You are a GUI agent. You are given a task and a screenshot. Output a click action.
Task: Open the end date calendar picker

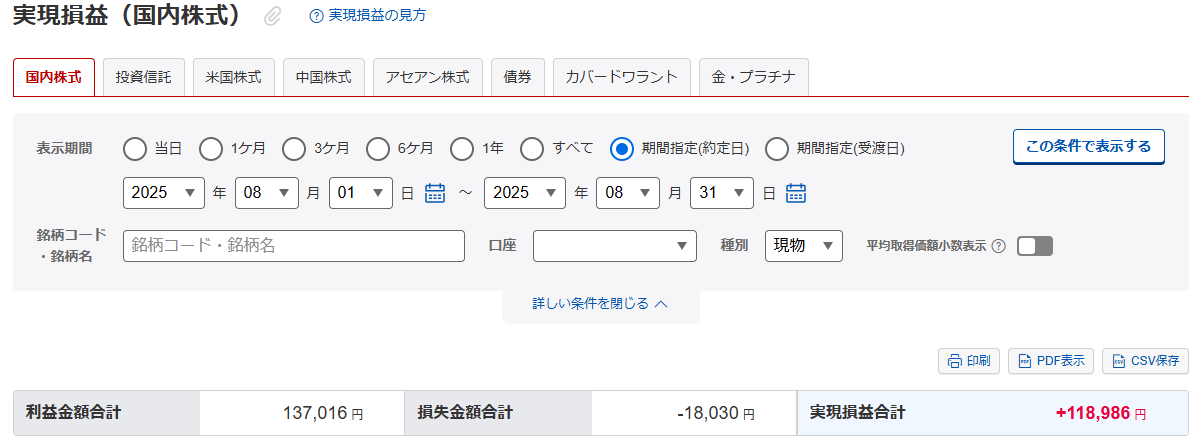[795, 193]
